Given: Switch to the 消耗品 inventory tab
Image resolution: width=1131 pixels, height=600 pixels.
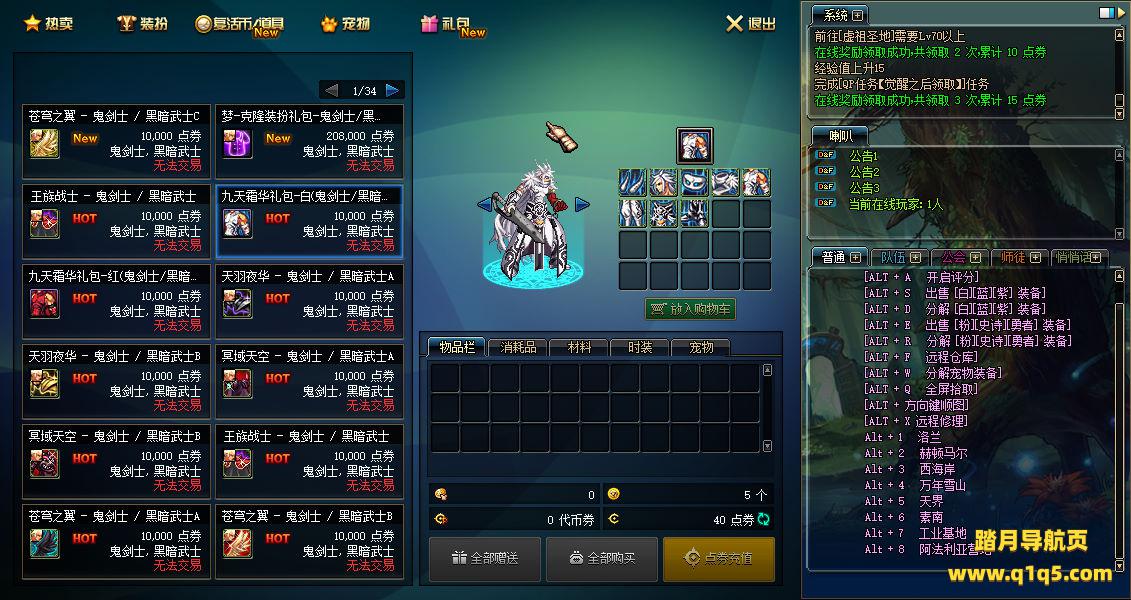Looking at the screenshot, I should tap(518, 348).
